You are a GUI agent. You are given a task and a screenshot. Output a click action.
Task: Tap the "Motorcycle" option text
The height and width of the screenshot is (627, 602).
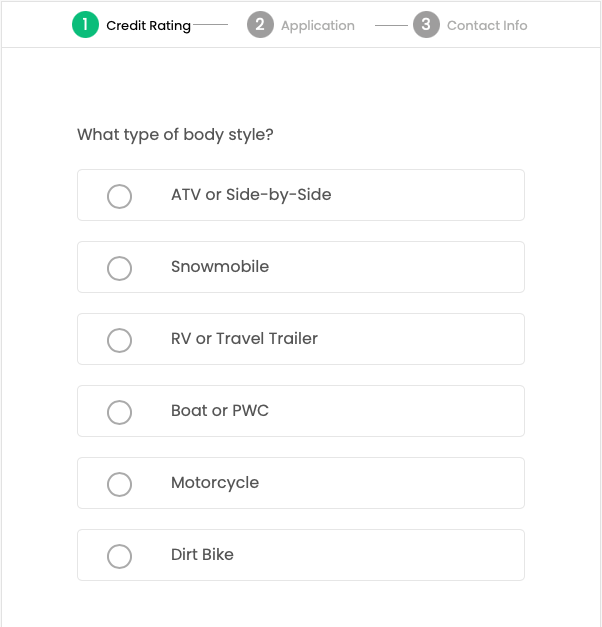215,483
